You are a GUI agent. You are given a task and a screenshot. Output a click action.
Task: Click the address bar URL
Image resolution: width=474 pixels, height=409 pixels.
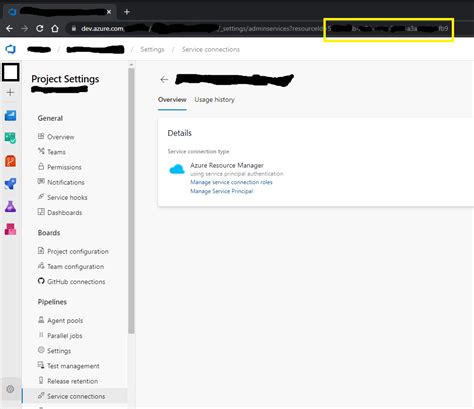(260, 29)
